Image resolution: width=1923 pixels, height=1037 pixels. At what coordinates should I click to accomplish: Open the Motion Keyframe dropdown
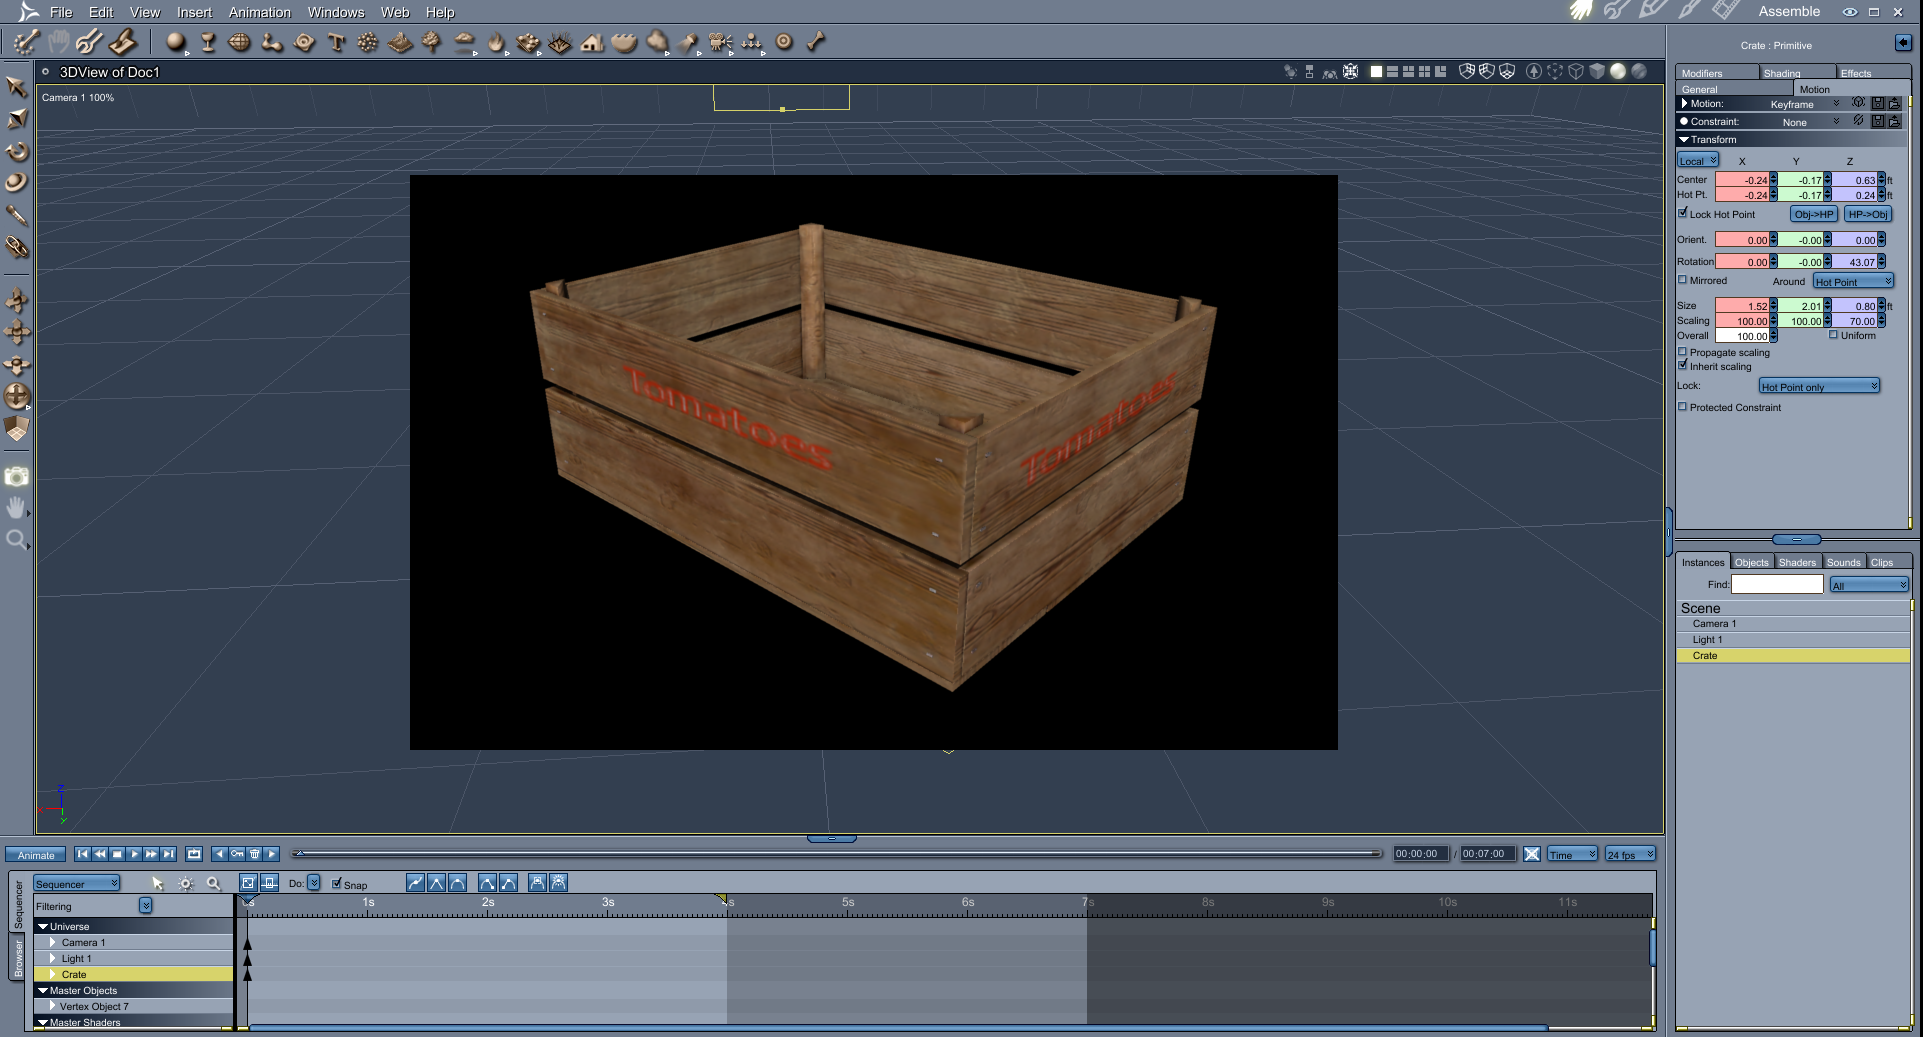point(1804,104)
